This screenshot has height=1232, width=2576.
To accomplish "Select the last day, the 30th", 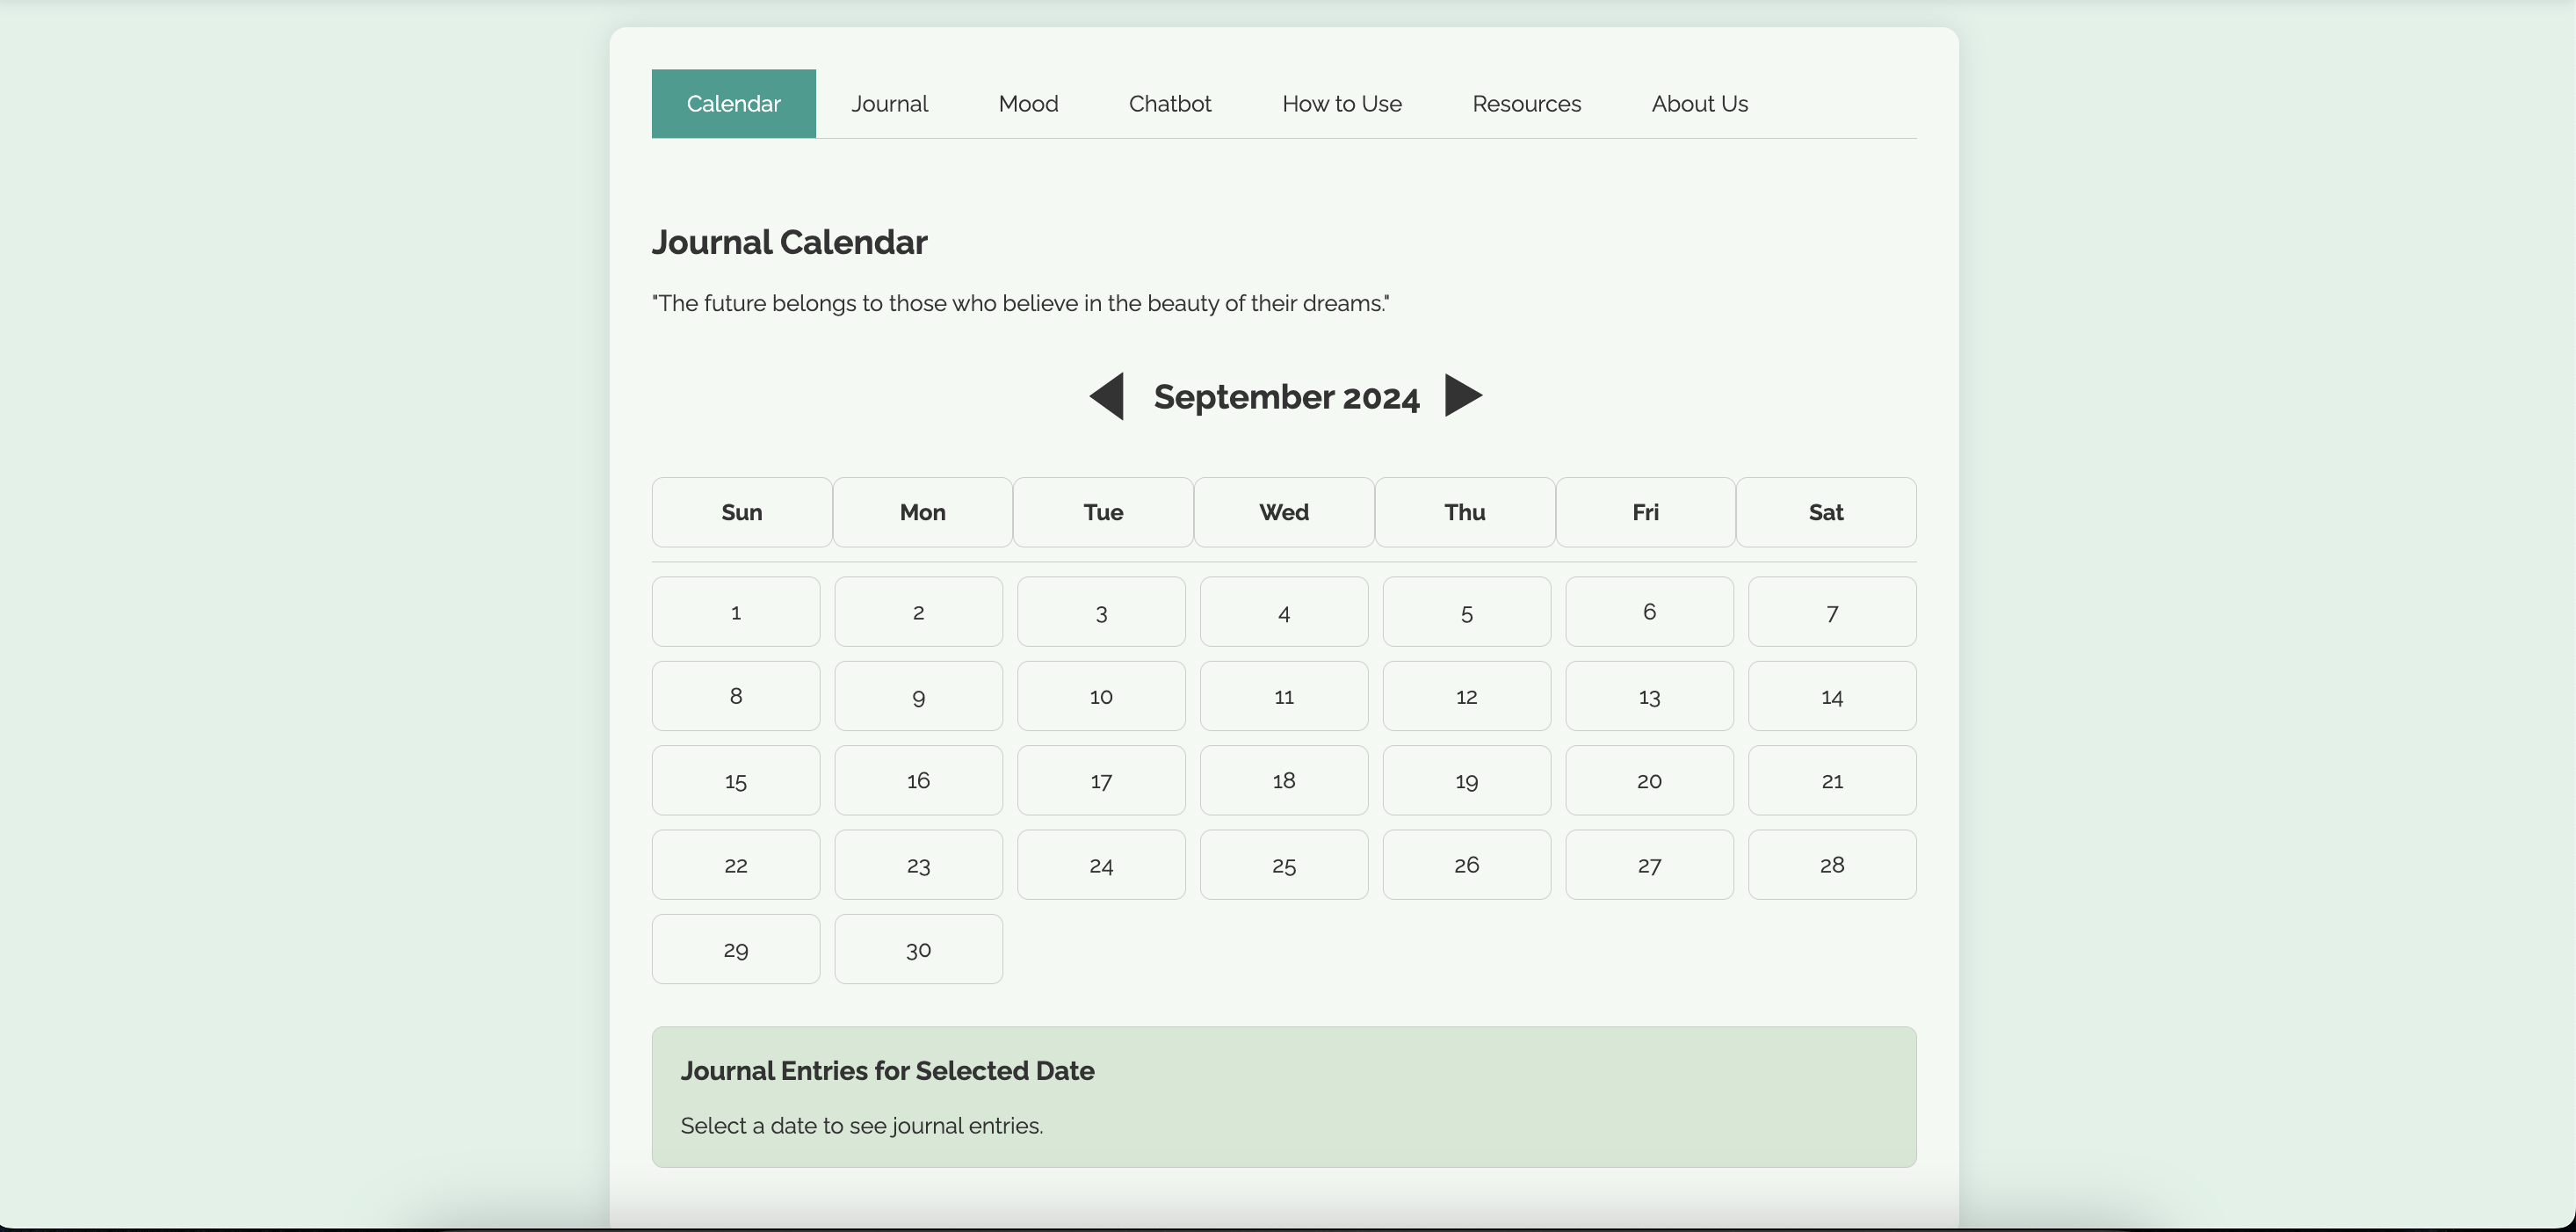I will 918,949.
